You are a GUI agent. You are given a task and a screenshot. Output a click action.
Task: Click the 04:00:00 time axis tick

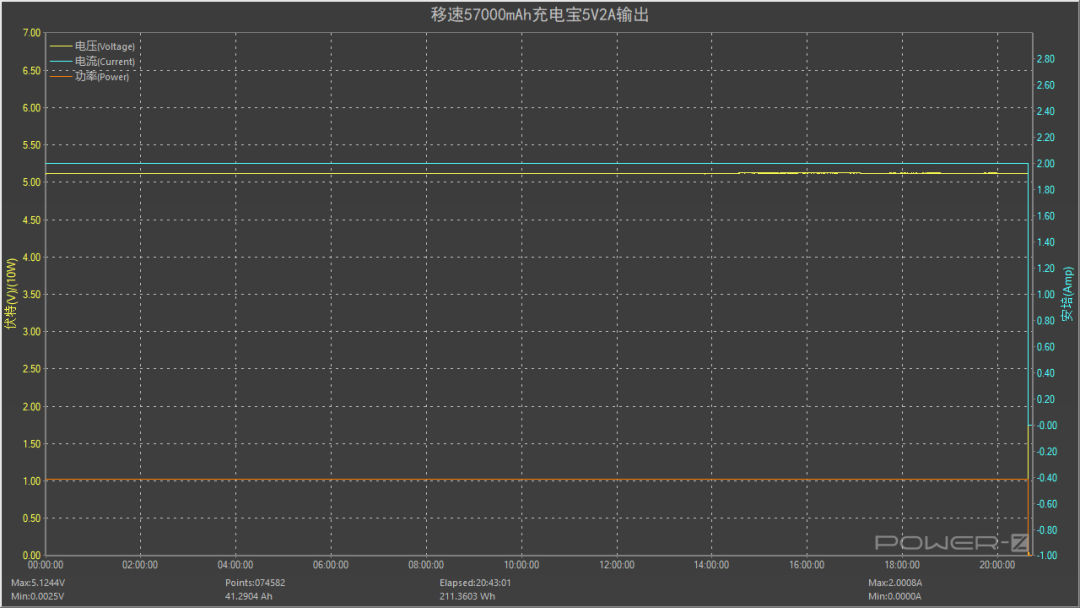click(x=236, y=565)
